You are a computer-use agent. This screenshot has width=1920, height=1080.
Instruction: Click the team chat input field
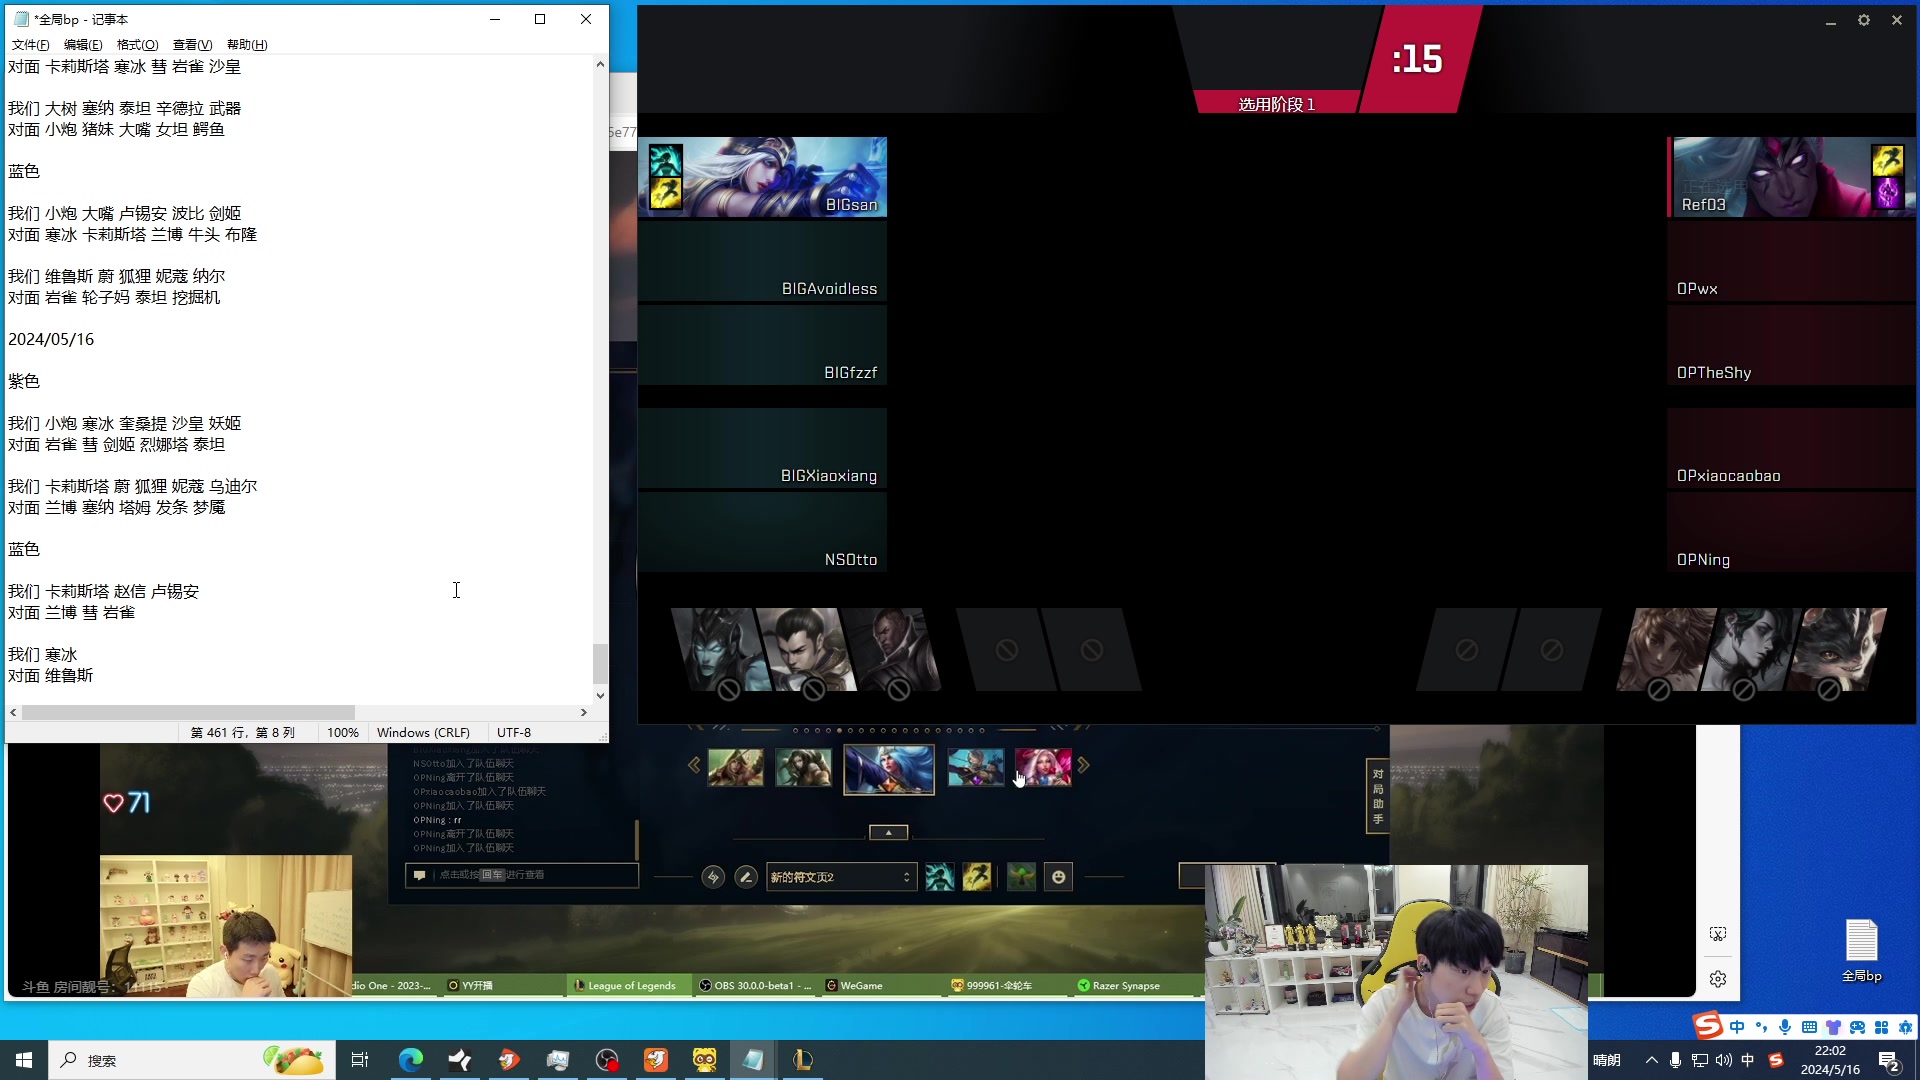(x=522, y=875)
